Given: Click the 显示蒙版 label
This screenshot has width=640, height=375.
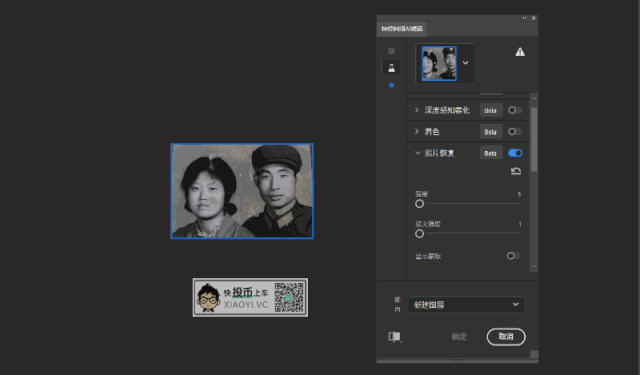Looking at the screenshot, I should pyautogui.click(x=428, y=256).
